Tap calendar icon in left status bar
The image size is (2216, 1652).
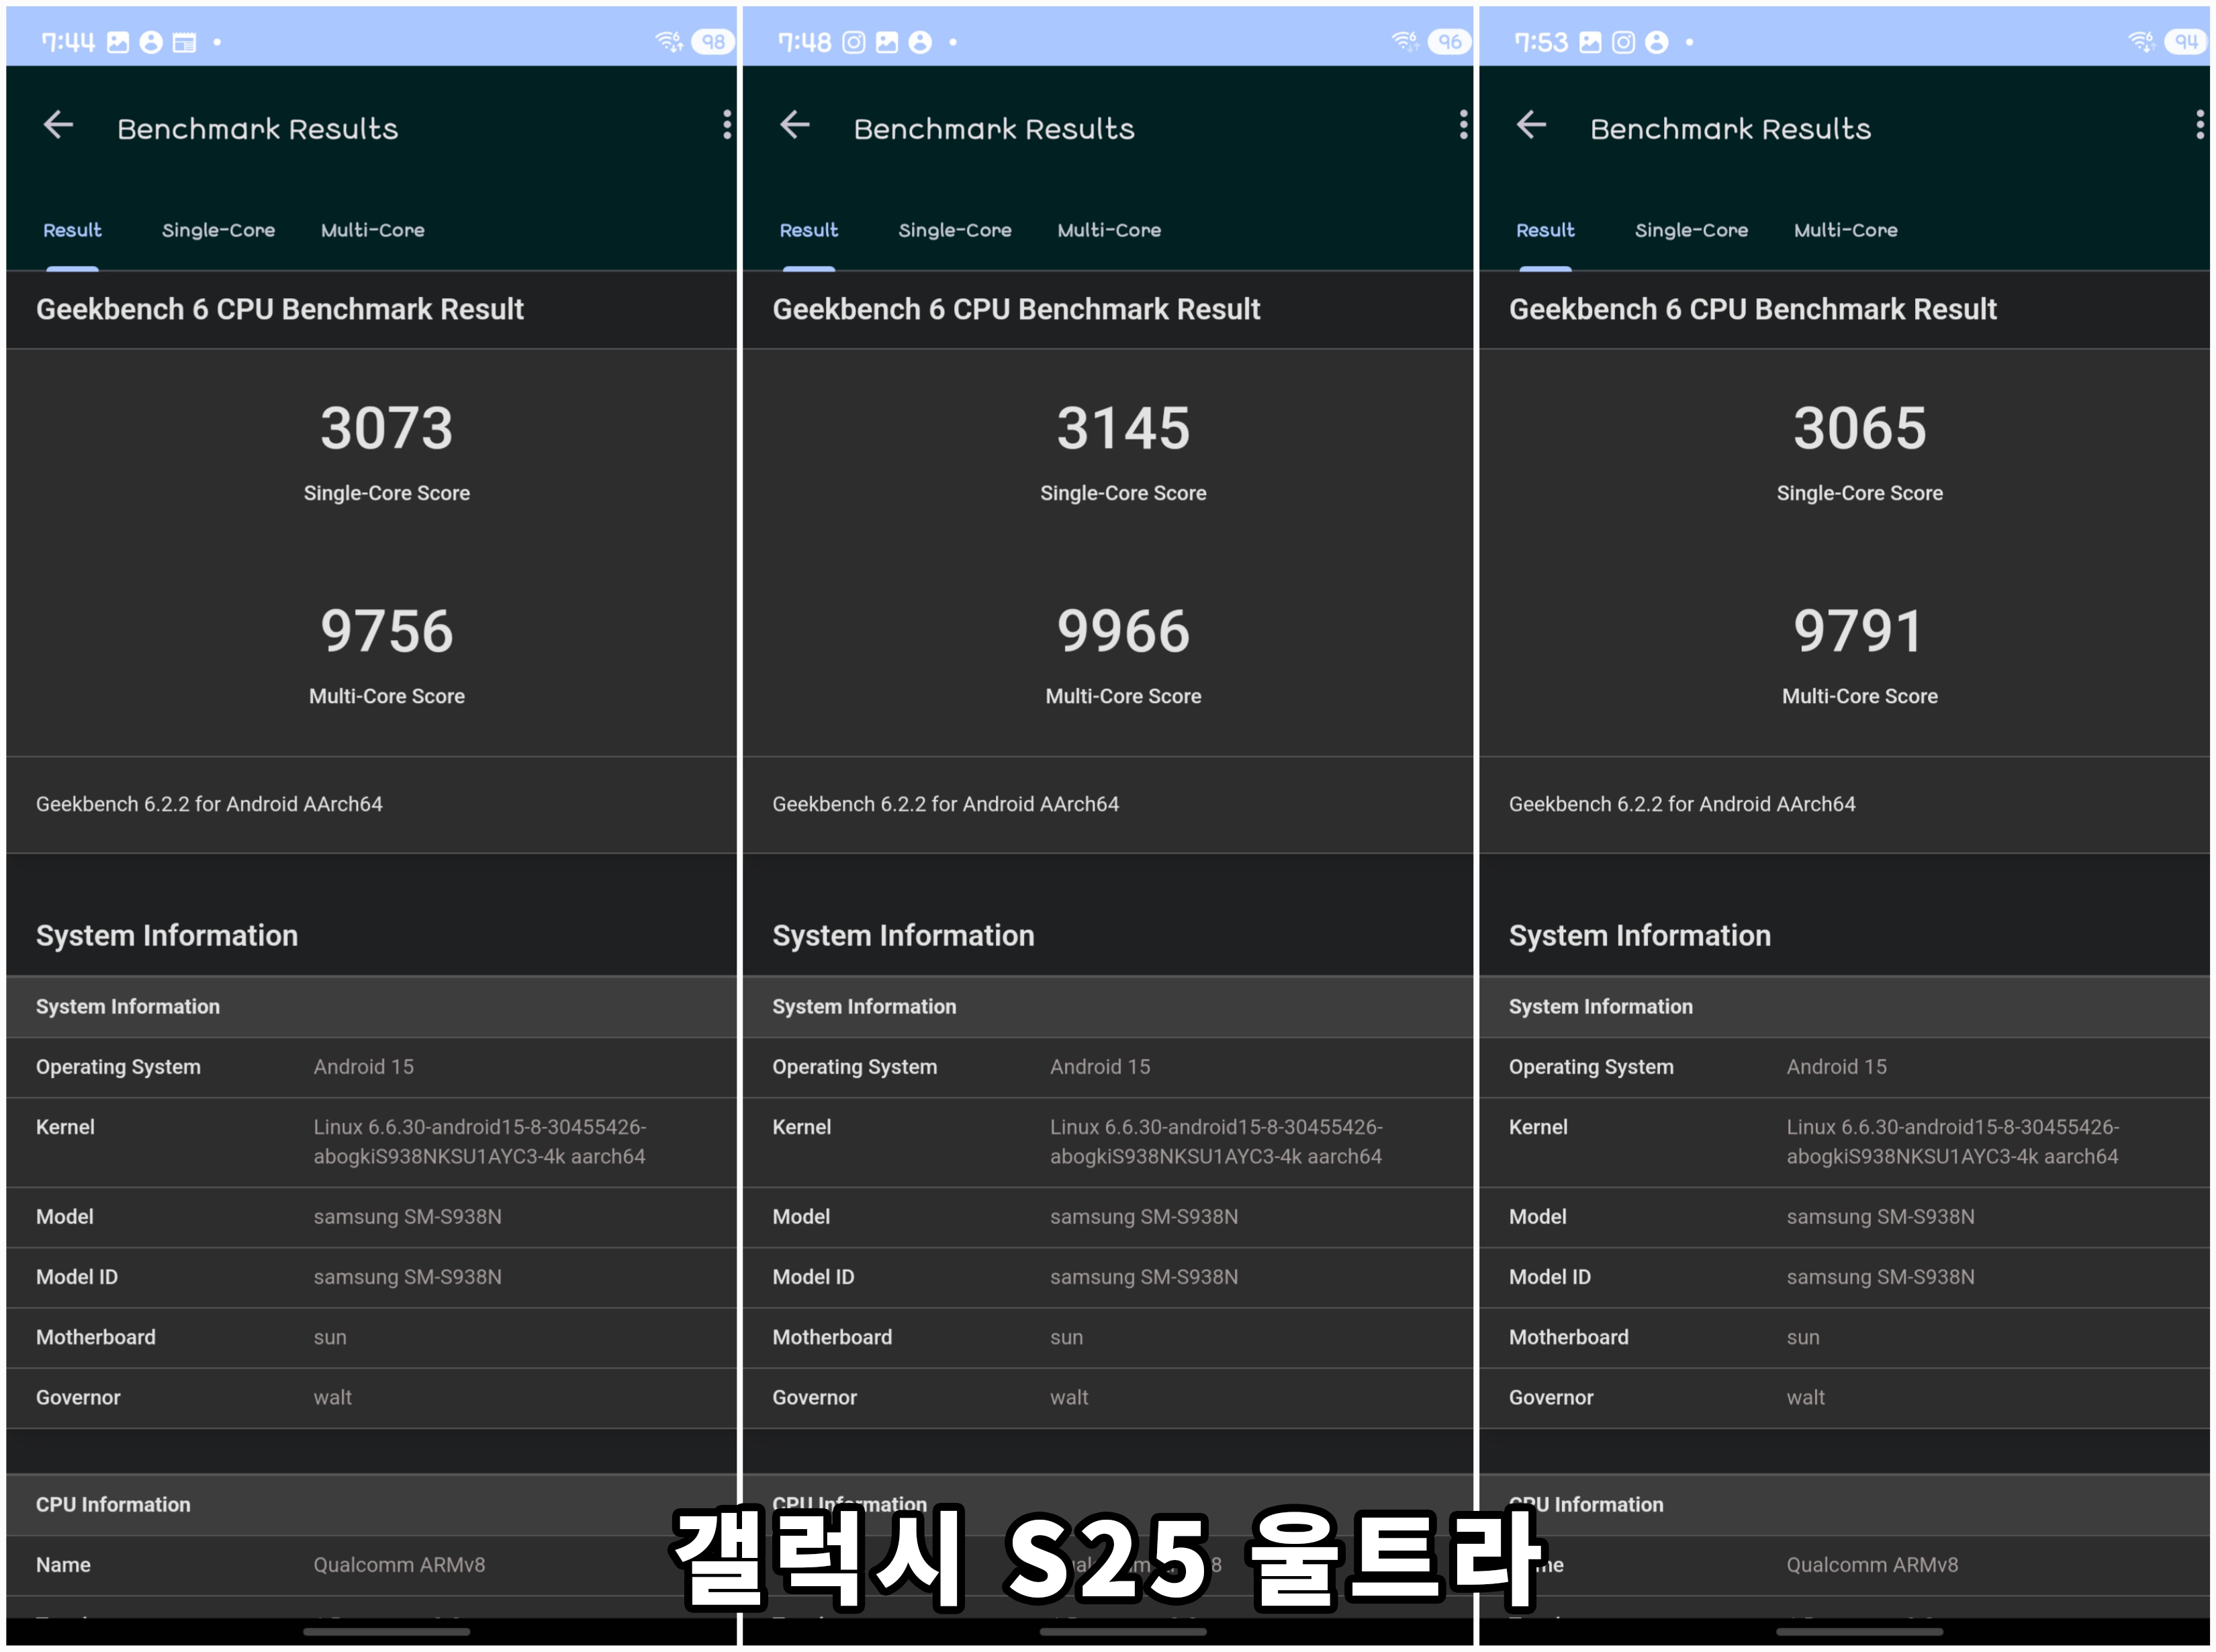click(x=184, y=42)
